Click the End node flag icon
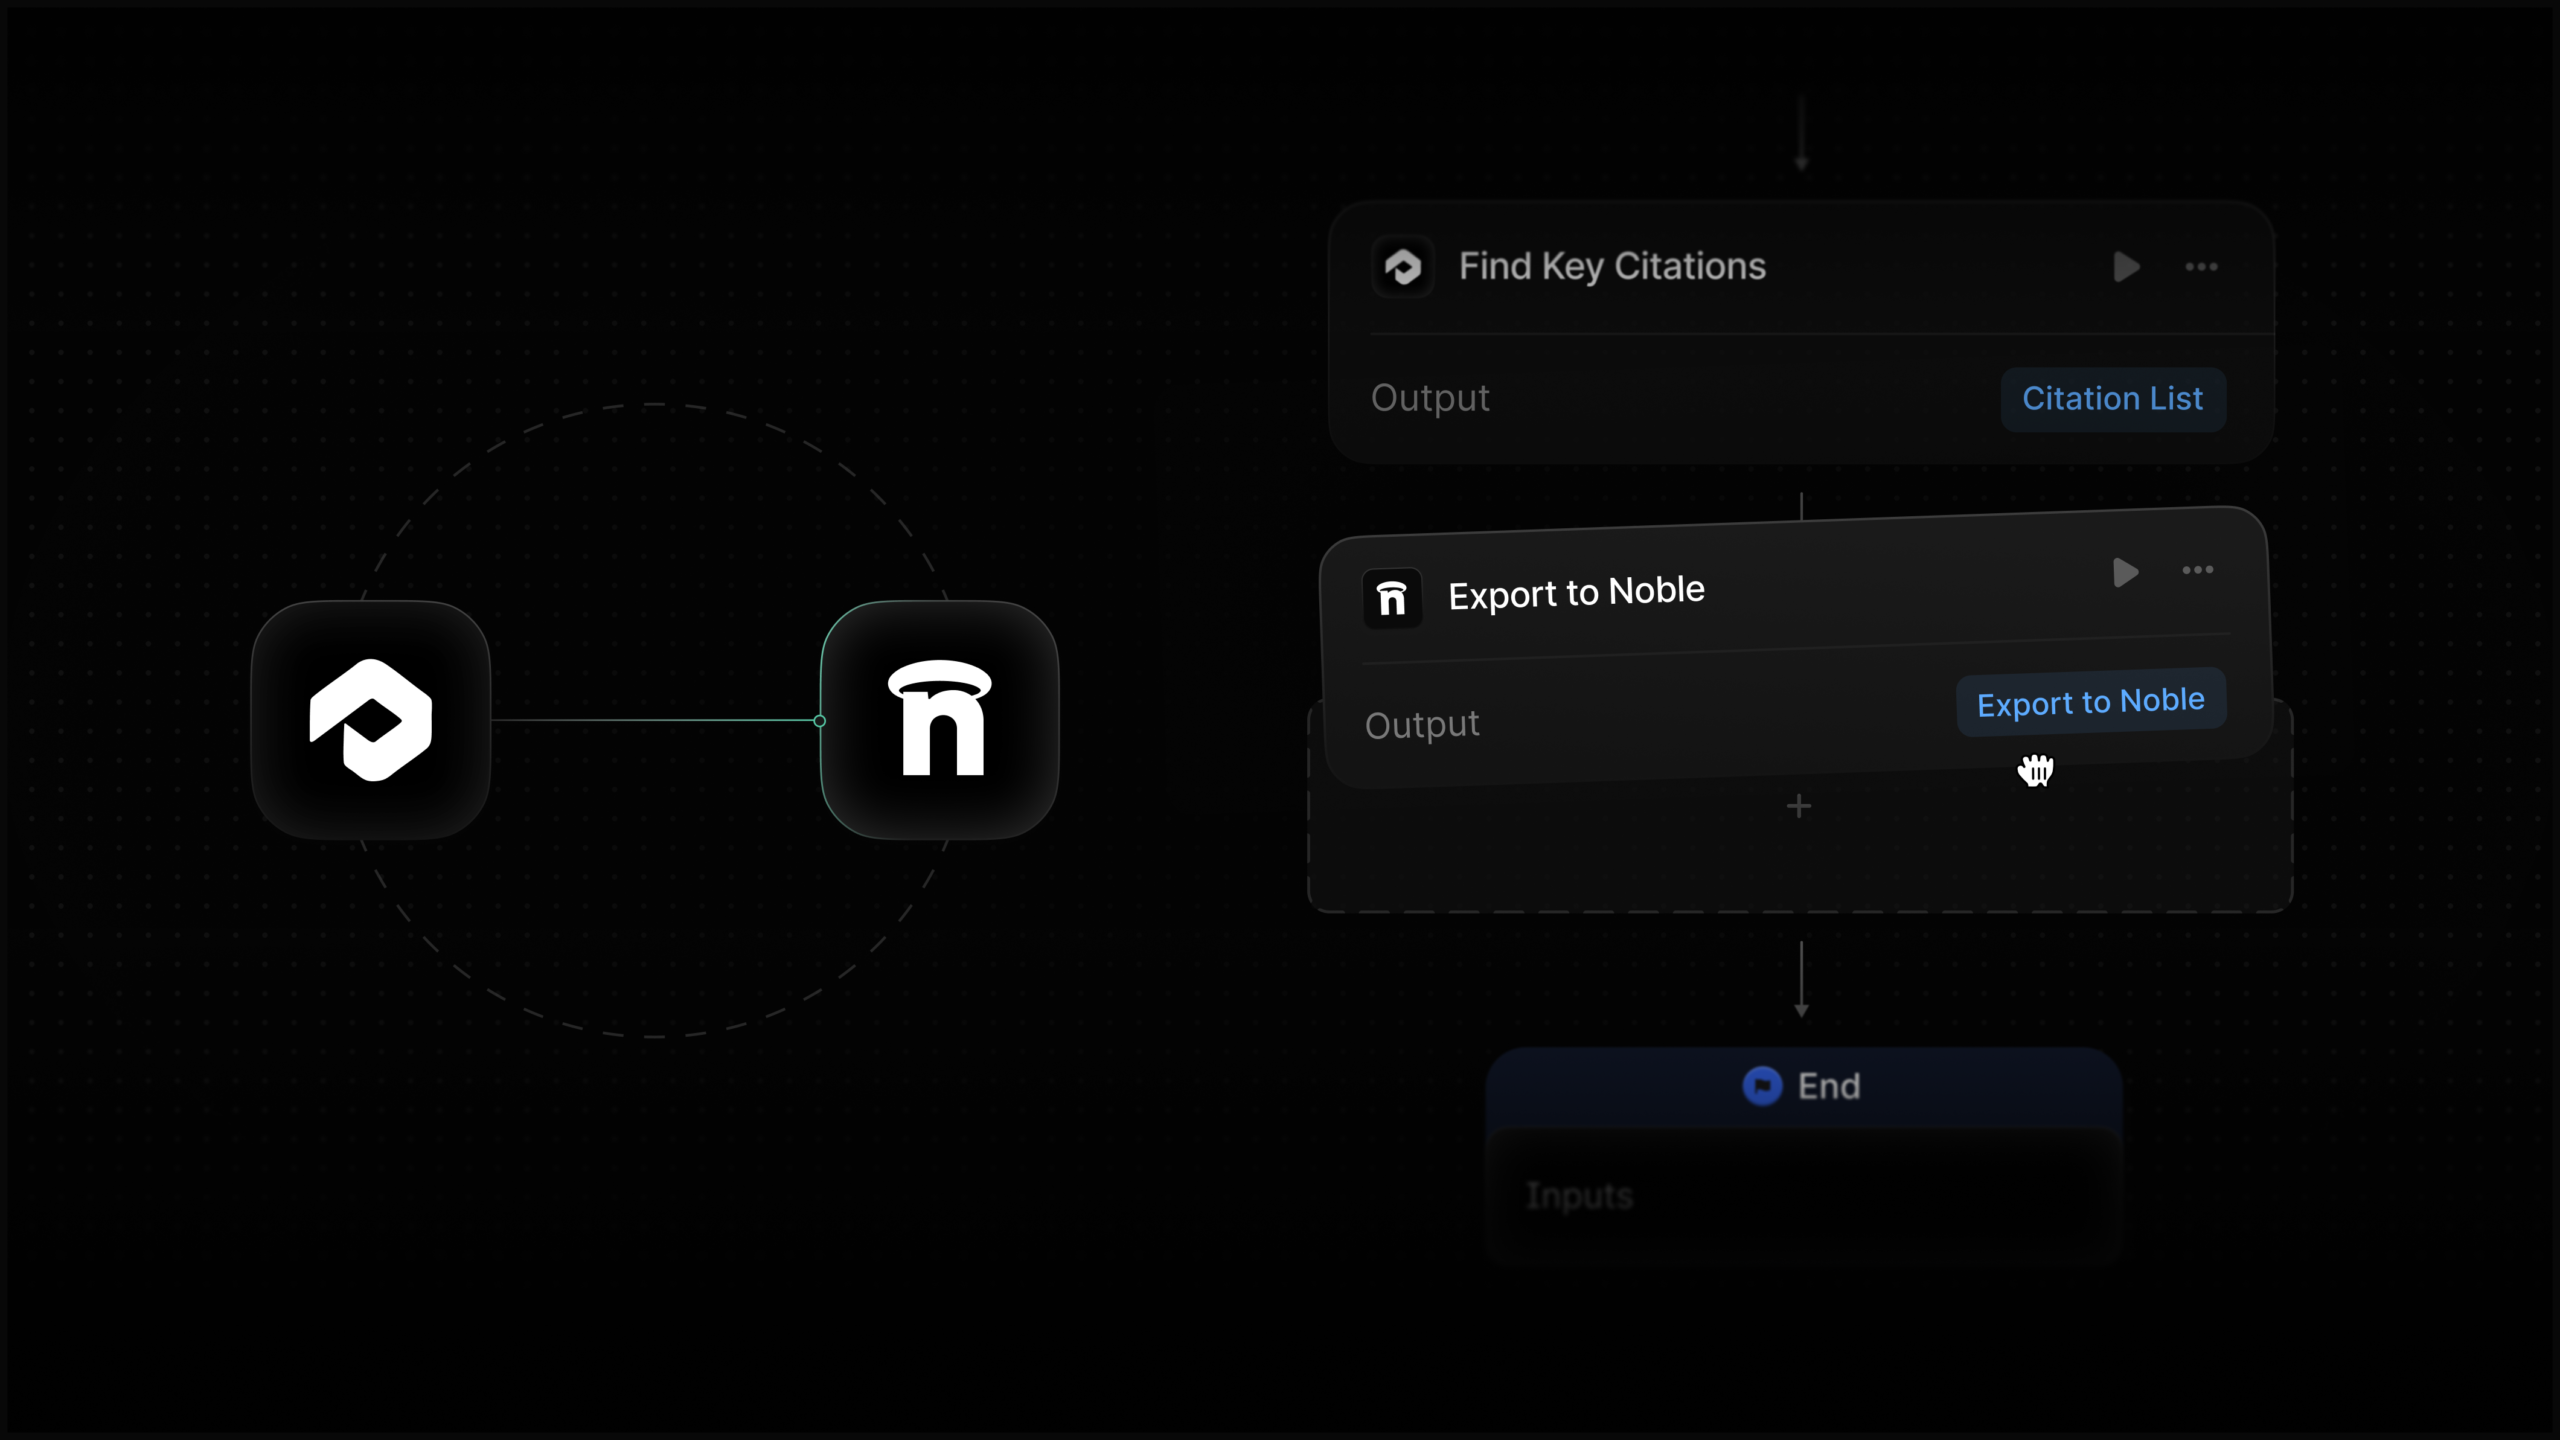This screenshot has width=2560, height=1440. pos(1762,1086)
